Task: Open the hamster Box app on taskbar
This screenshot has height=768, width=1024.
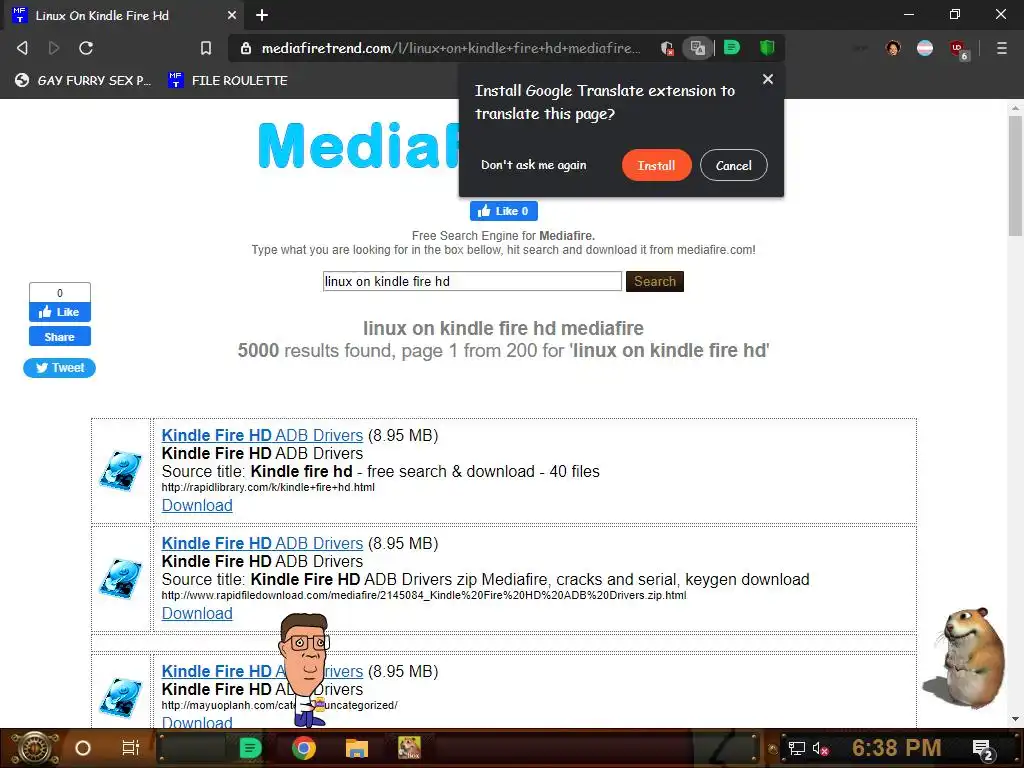Action: pyautogui.click(x=409, y=748)
